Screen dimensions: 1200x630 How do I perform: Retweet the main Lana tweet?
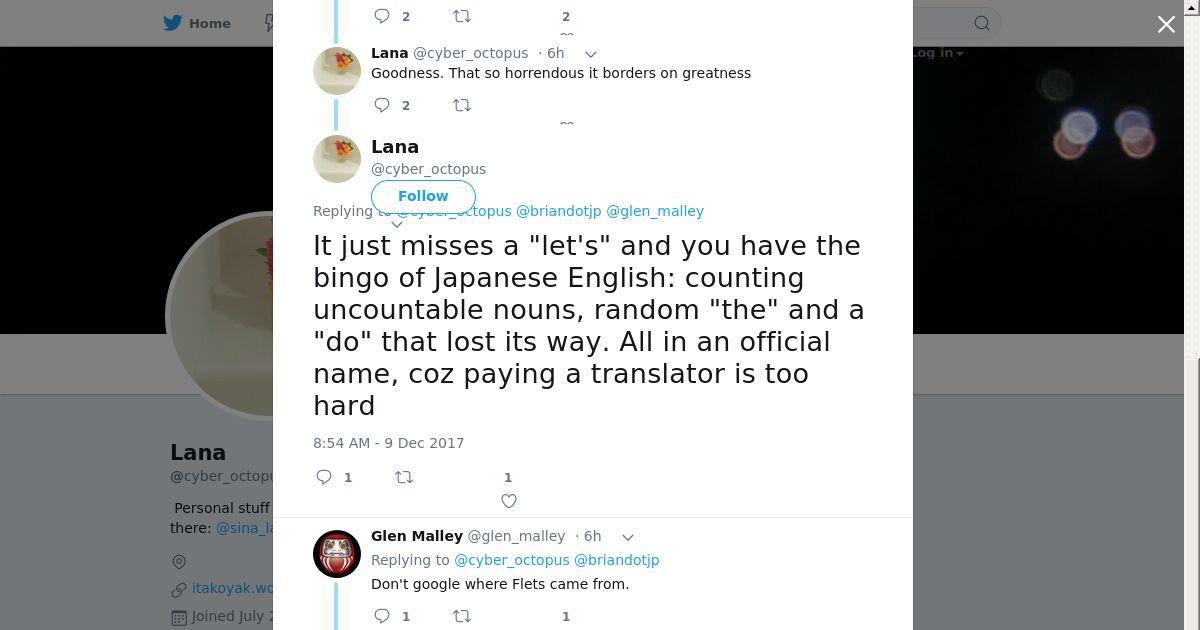point(404,477)
